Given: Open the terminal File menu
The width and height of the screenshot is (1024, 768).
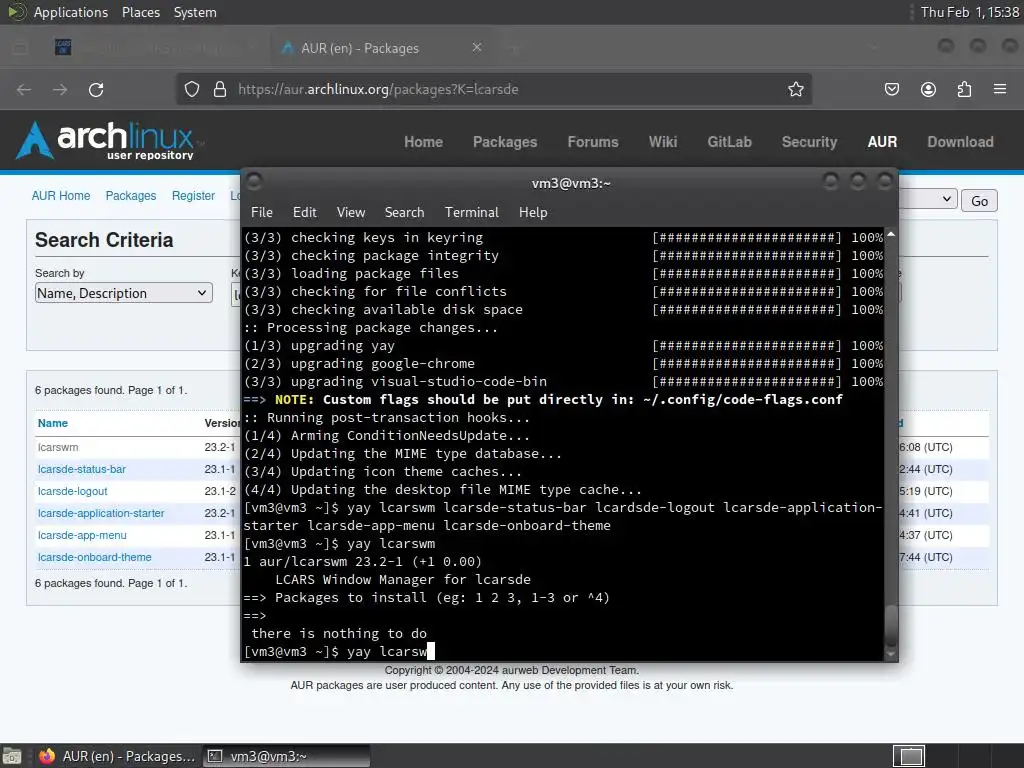Looking at the screenshot, I should [x=262, y=212].
